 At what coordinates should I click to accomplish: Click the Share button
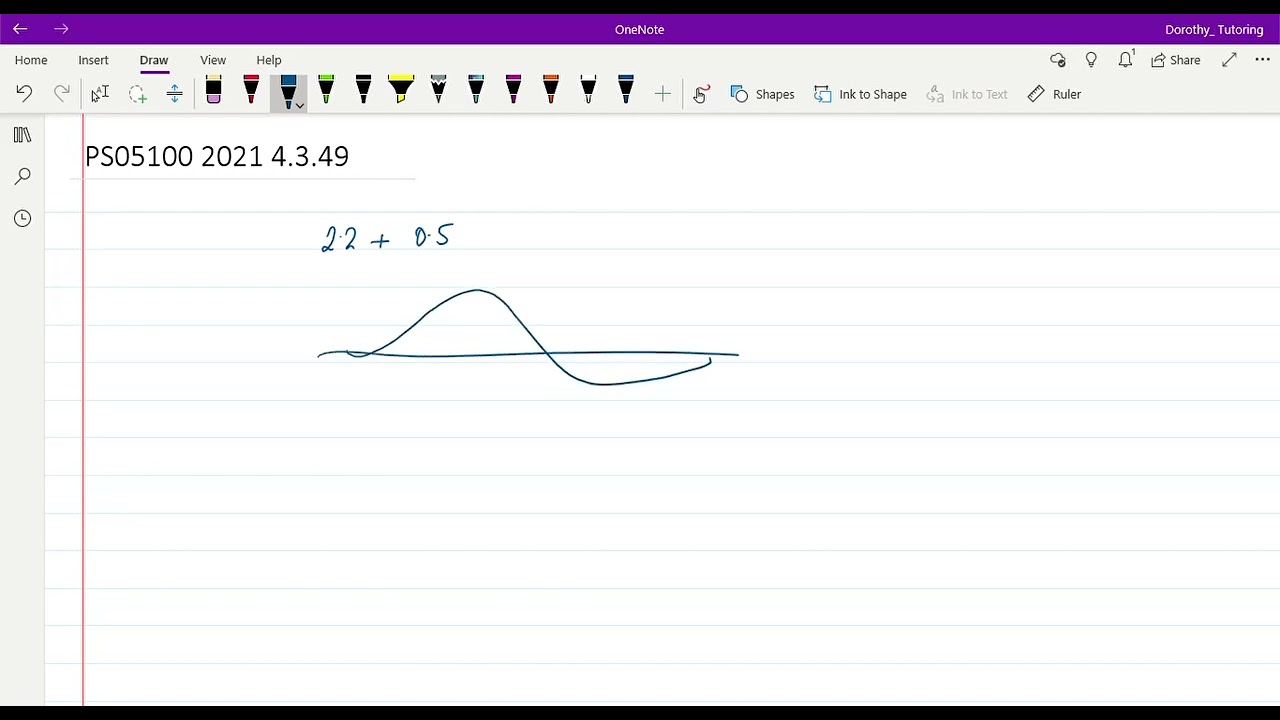(1175, 60)
